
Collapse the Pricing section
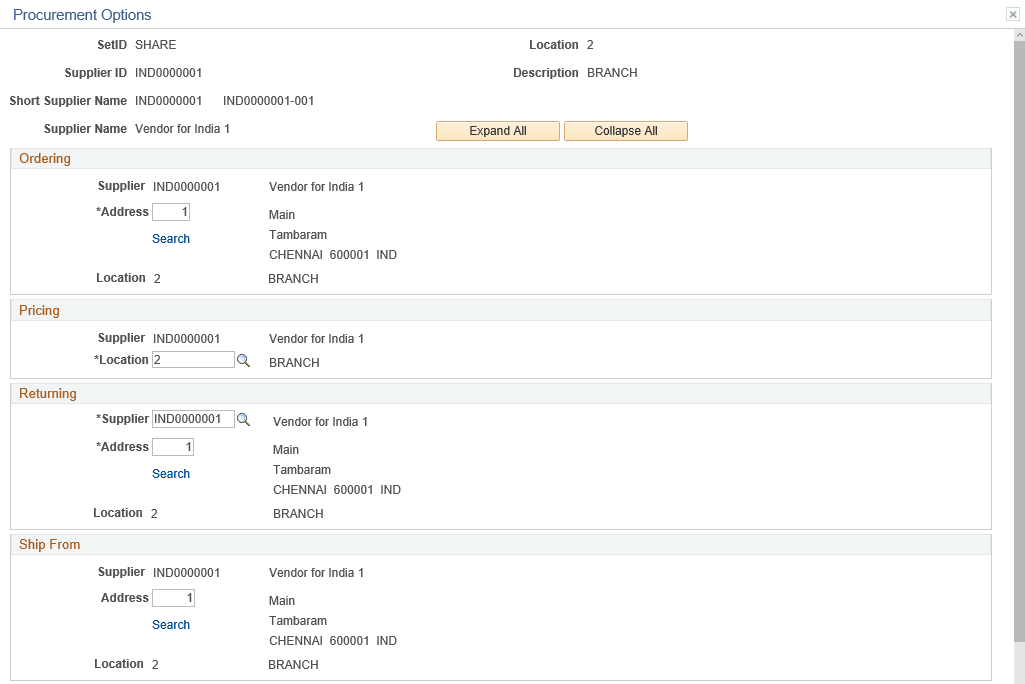coord(39,310)
